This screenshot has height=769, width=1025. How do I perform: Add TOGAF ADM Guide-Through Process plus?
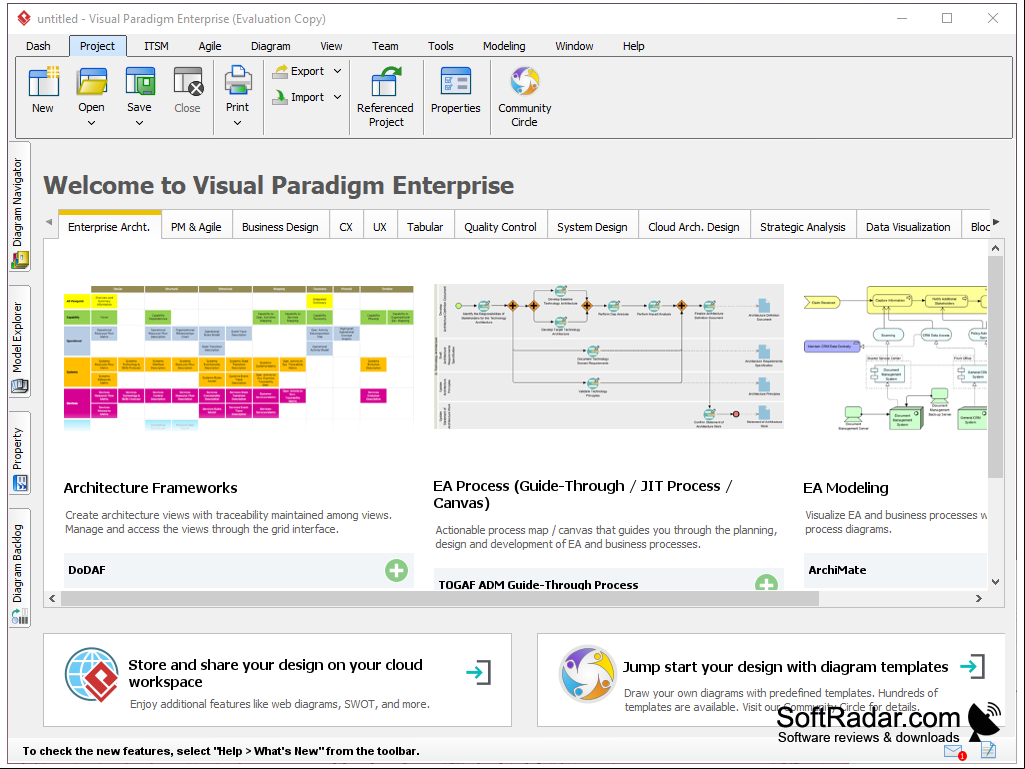766,582
